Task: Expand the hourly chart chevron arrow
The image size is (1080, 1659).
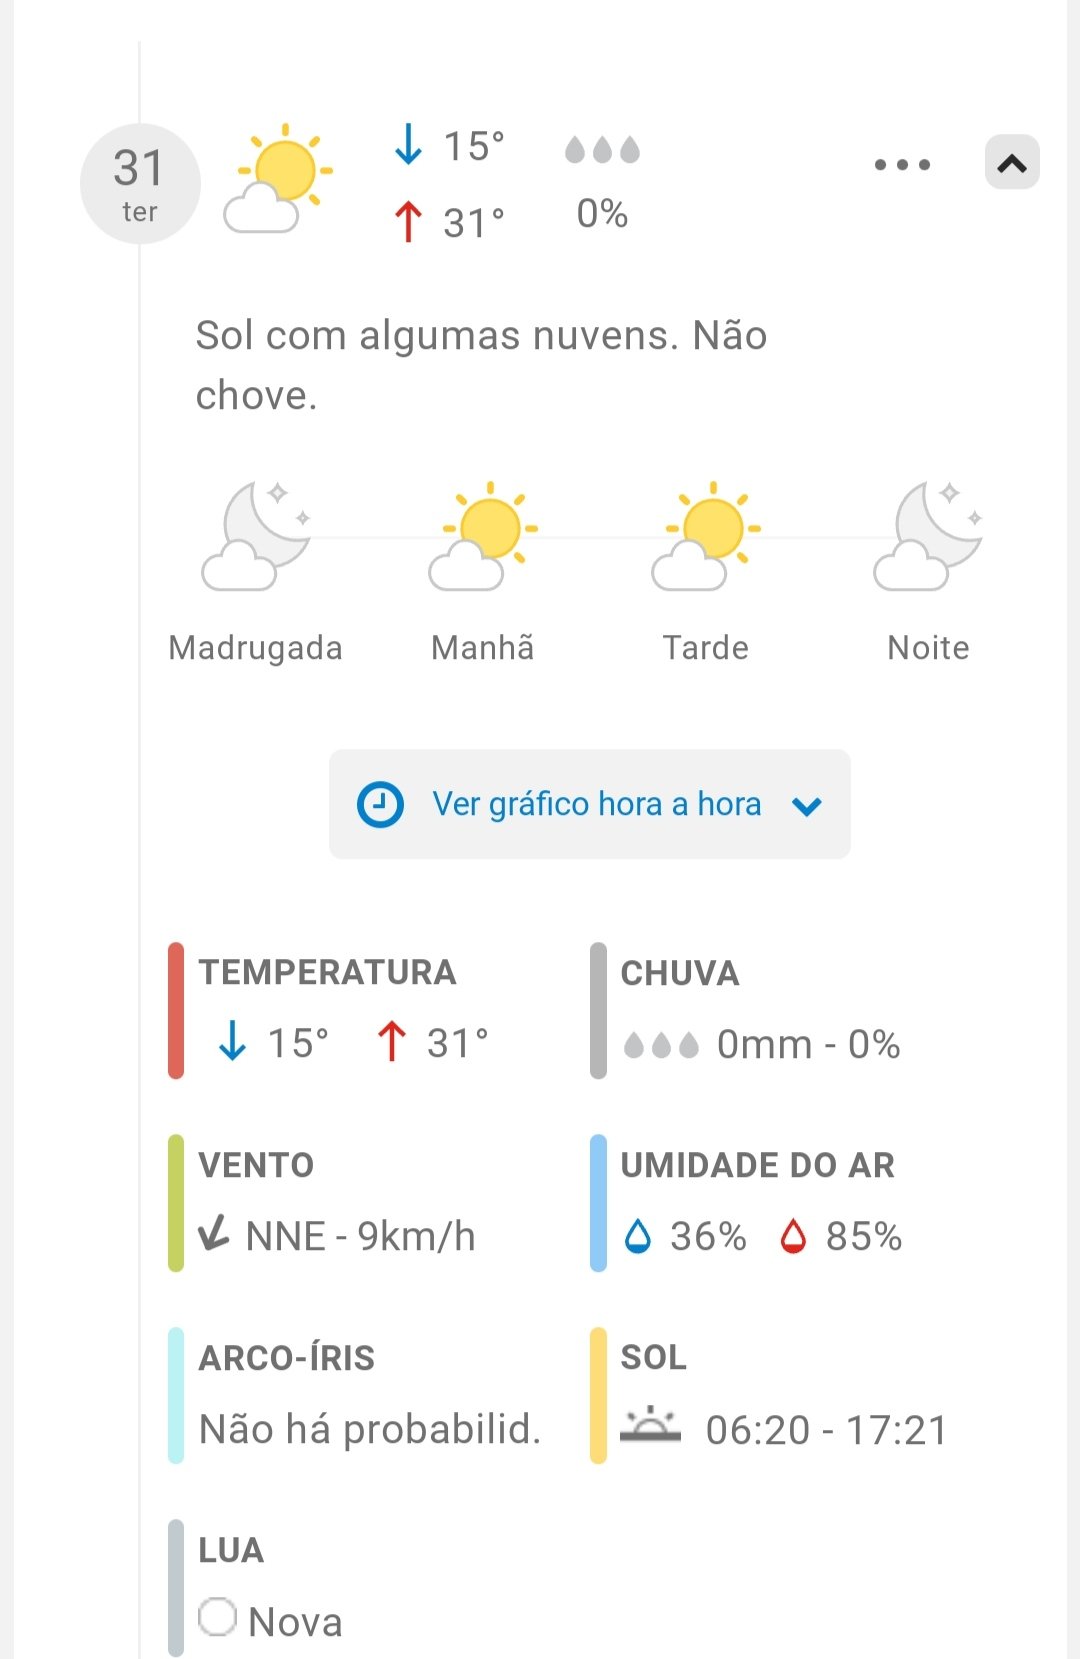Action: pos(807,806)
